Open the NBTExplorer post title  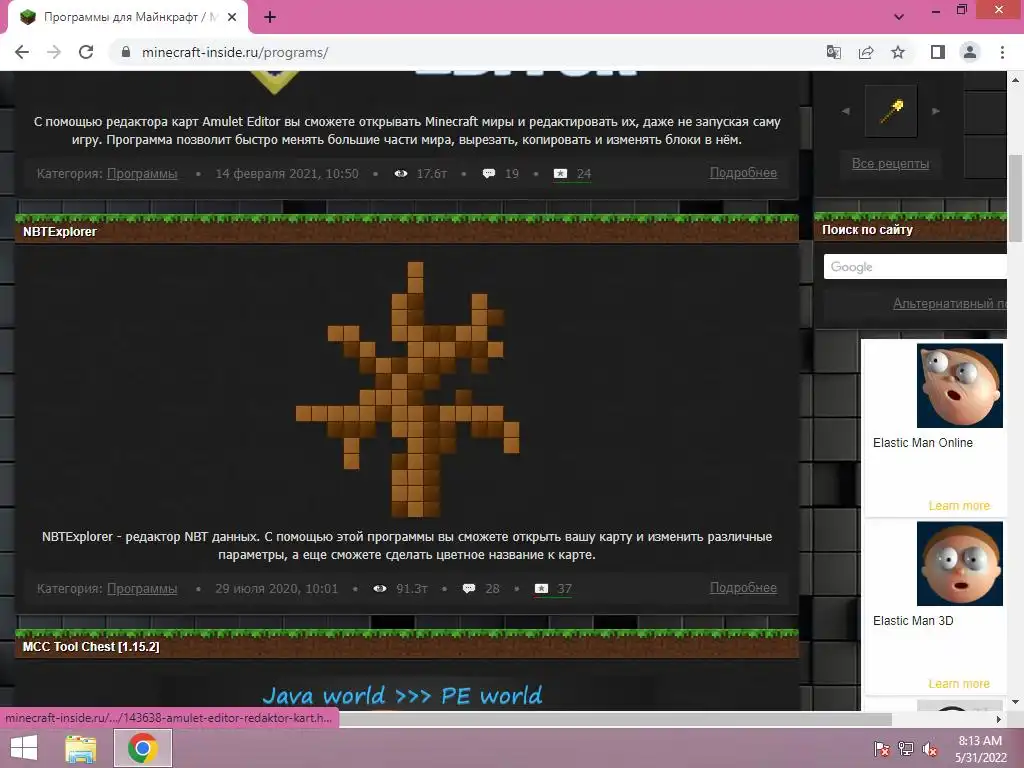pos(59,231)
